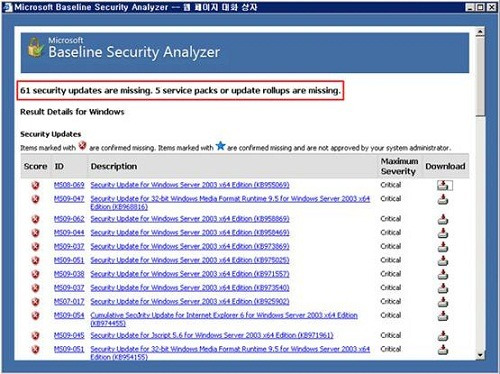Follow the description link for KB958469

190,233
